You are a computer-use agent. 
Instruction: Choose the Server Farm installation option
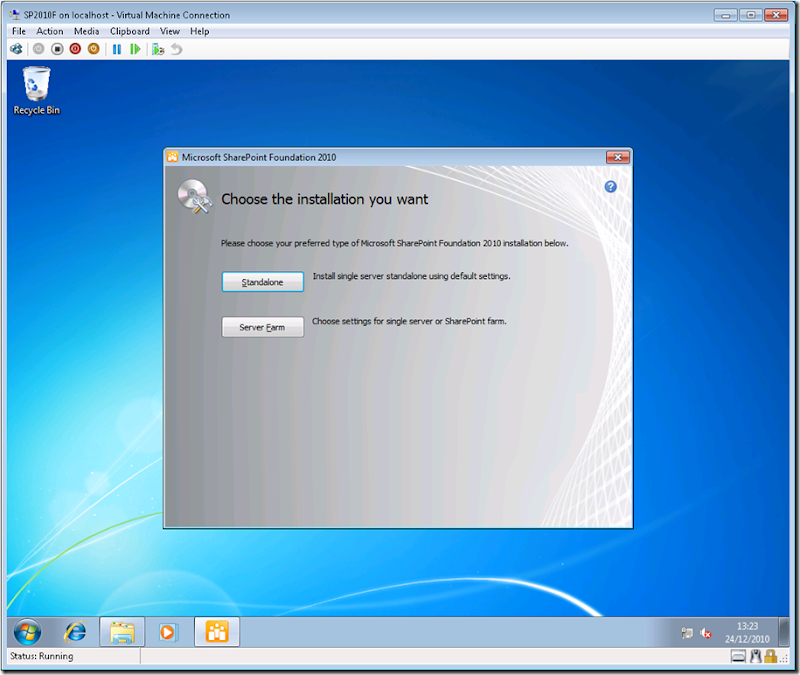click(262, 327)
